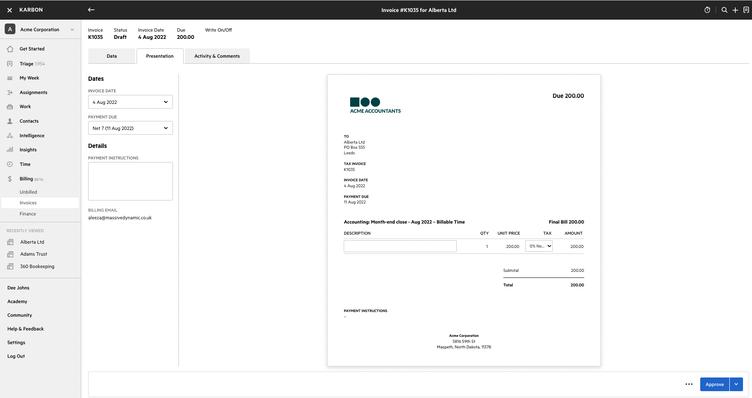The image size is (752, 398).
Task: Open Unbilled under Billing
Action: click(x=28, y=192)
